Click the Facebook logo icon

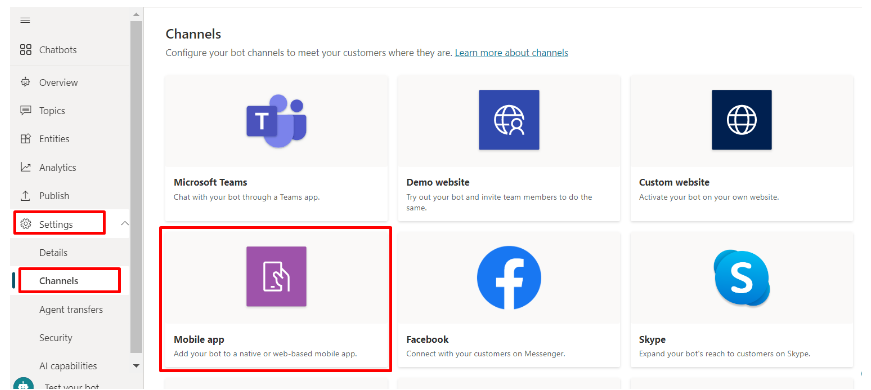[509, 278]
